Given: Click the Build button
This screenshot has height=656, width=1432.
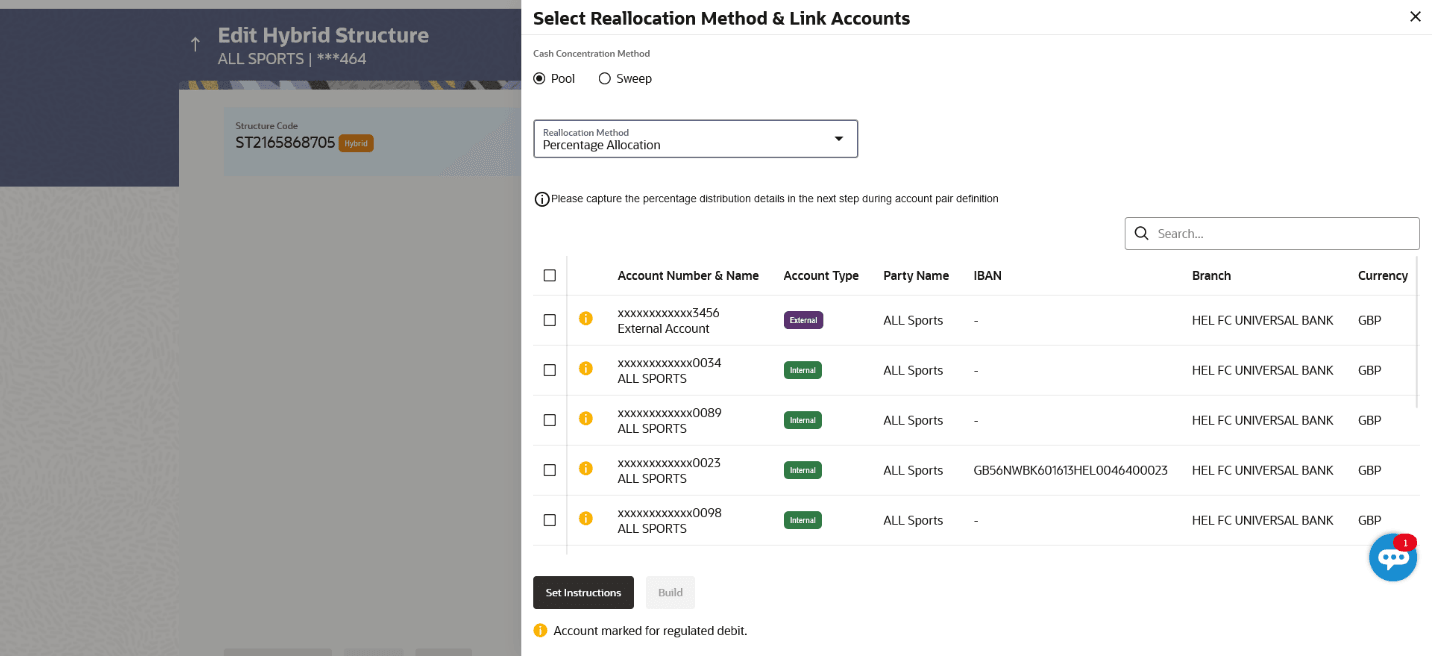Looking at the screenshot, I should (x=670, y=593).
